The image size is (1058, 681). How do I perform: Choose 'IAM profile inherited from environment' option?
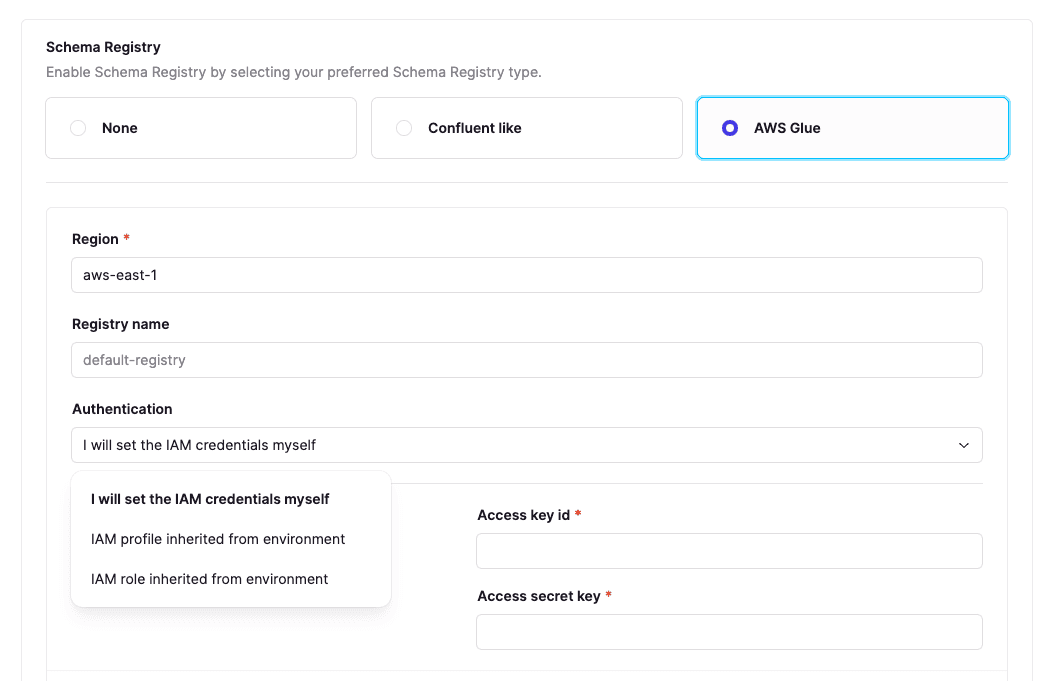click(x=218, y=539)
